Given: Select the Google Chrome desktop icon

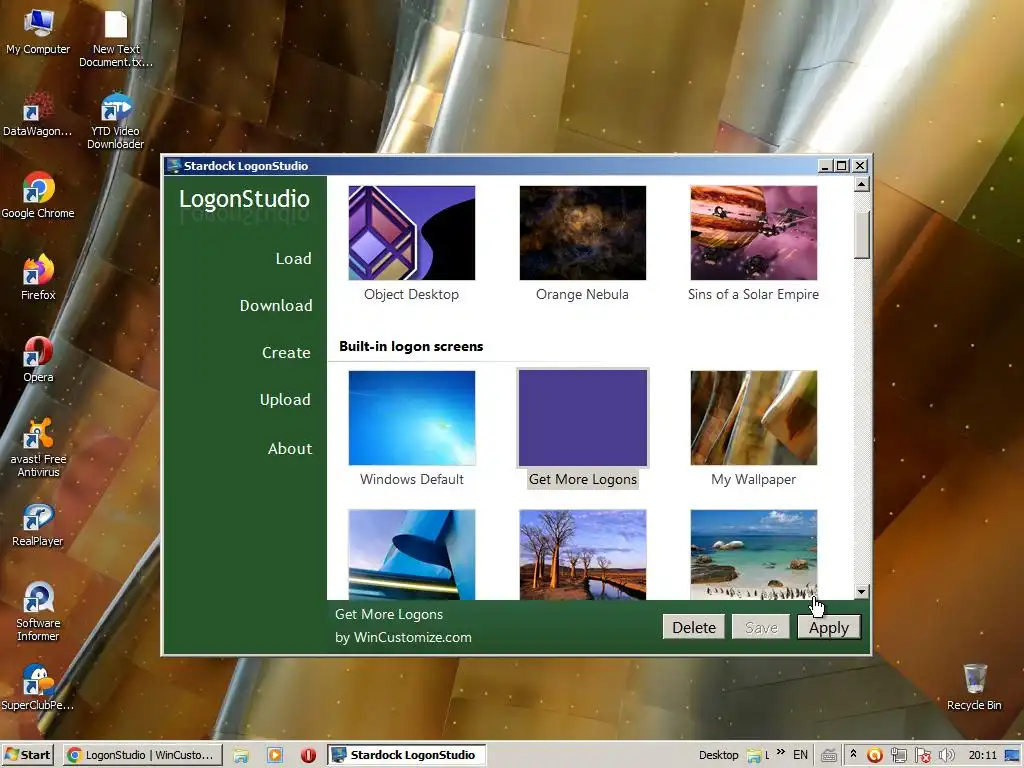Looking at the screenshot, I should coord(38,195).
